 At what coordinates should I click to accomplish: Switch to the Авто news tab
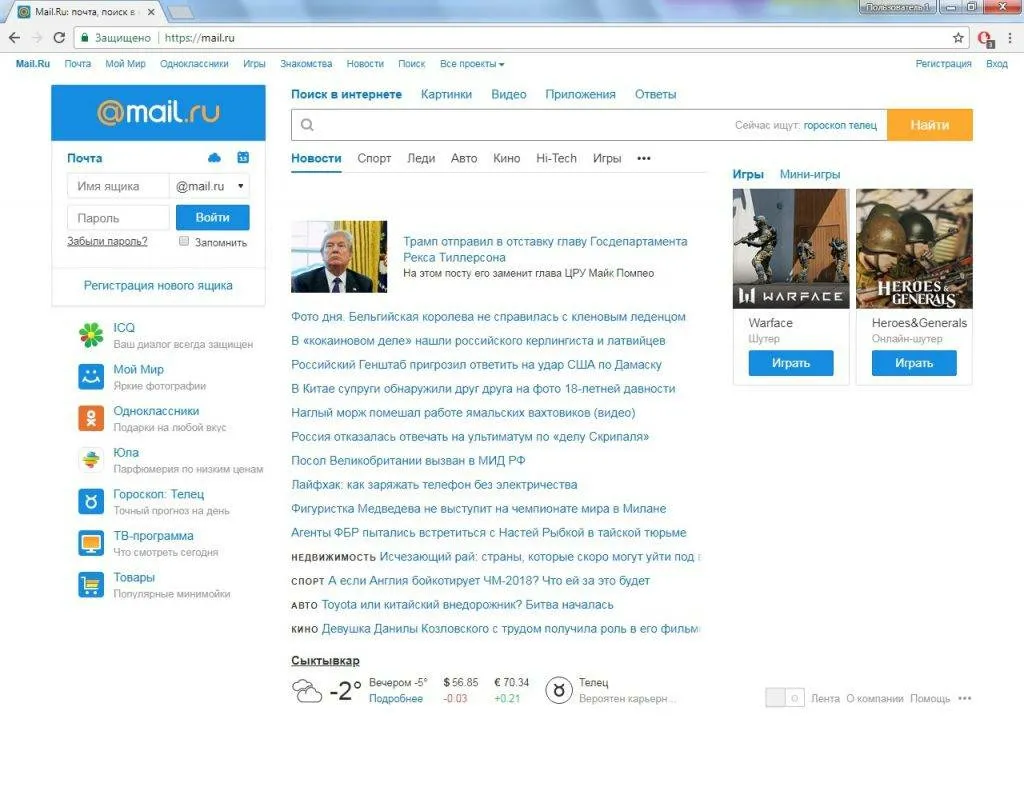click(464, 158)
